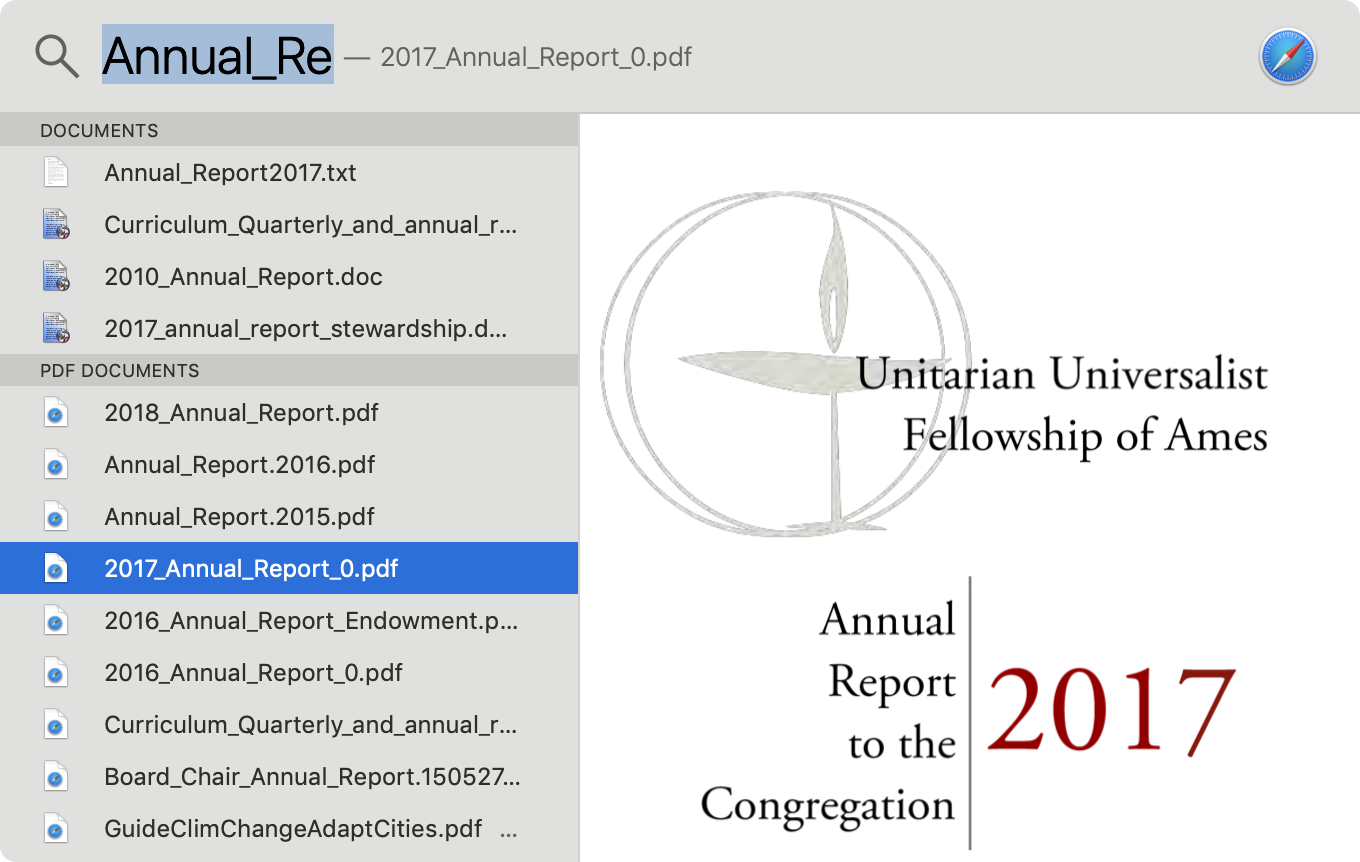Select 2016_Annual_Report_0.pdf result
The height and width of the screenshot is (862, 1360).
coord(289,672)
